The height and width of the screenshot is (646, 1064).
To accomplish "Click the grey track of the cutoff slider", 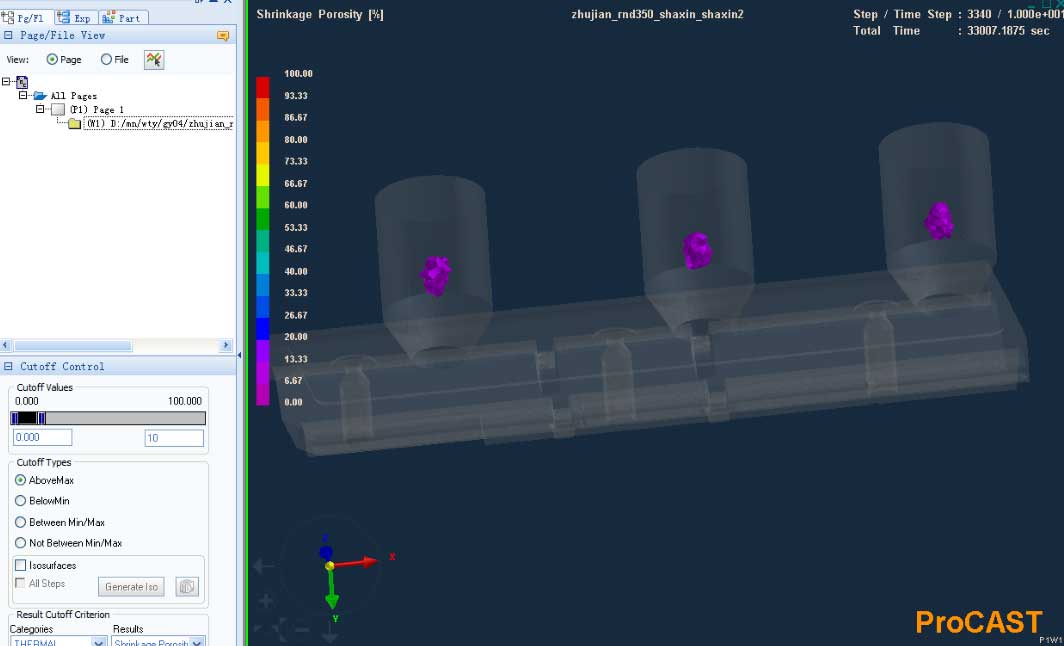I will pyautogui.click(x=125, y=418).
